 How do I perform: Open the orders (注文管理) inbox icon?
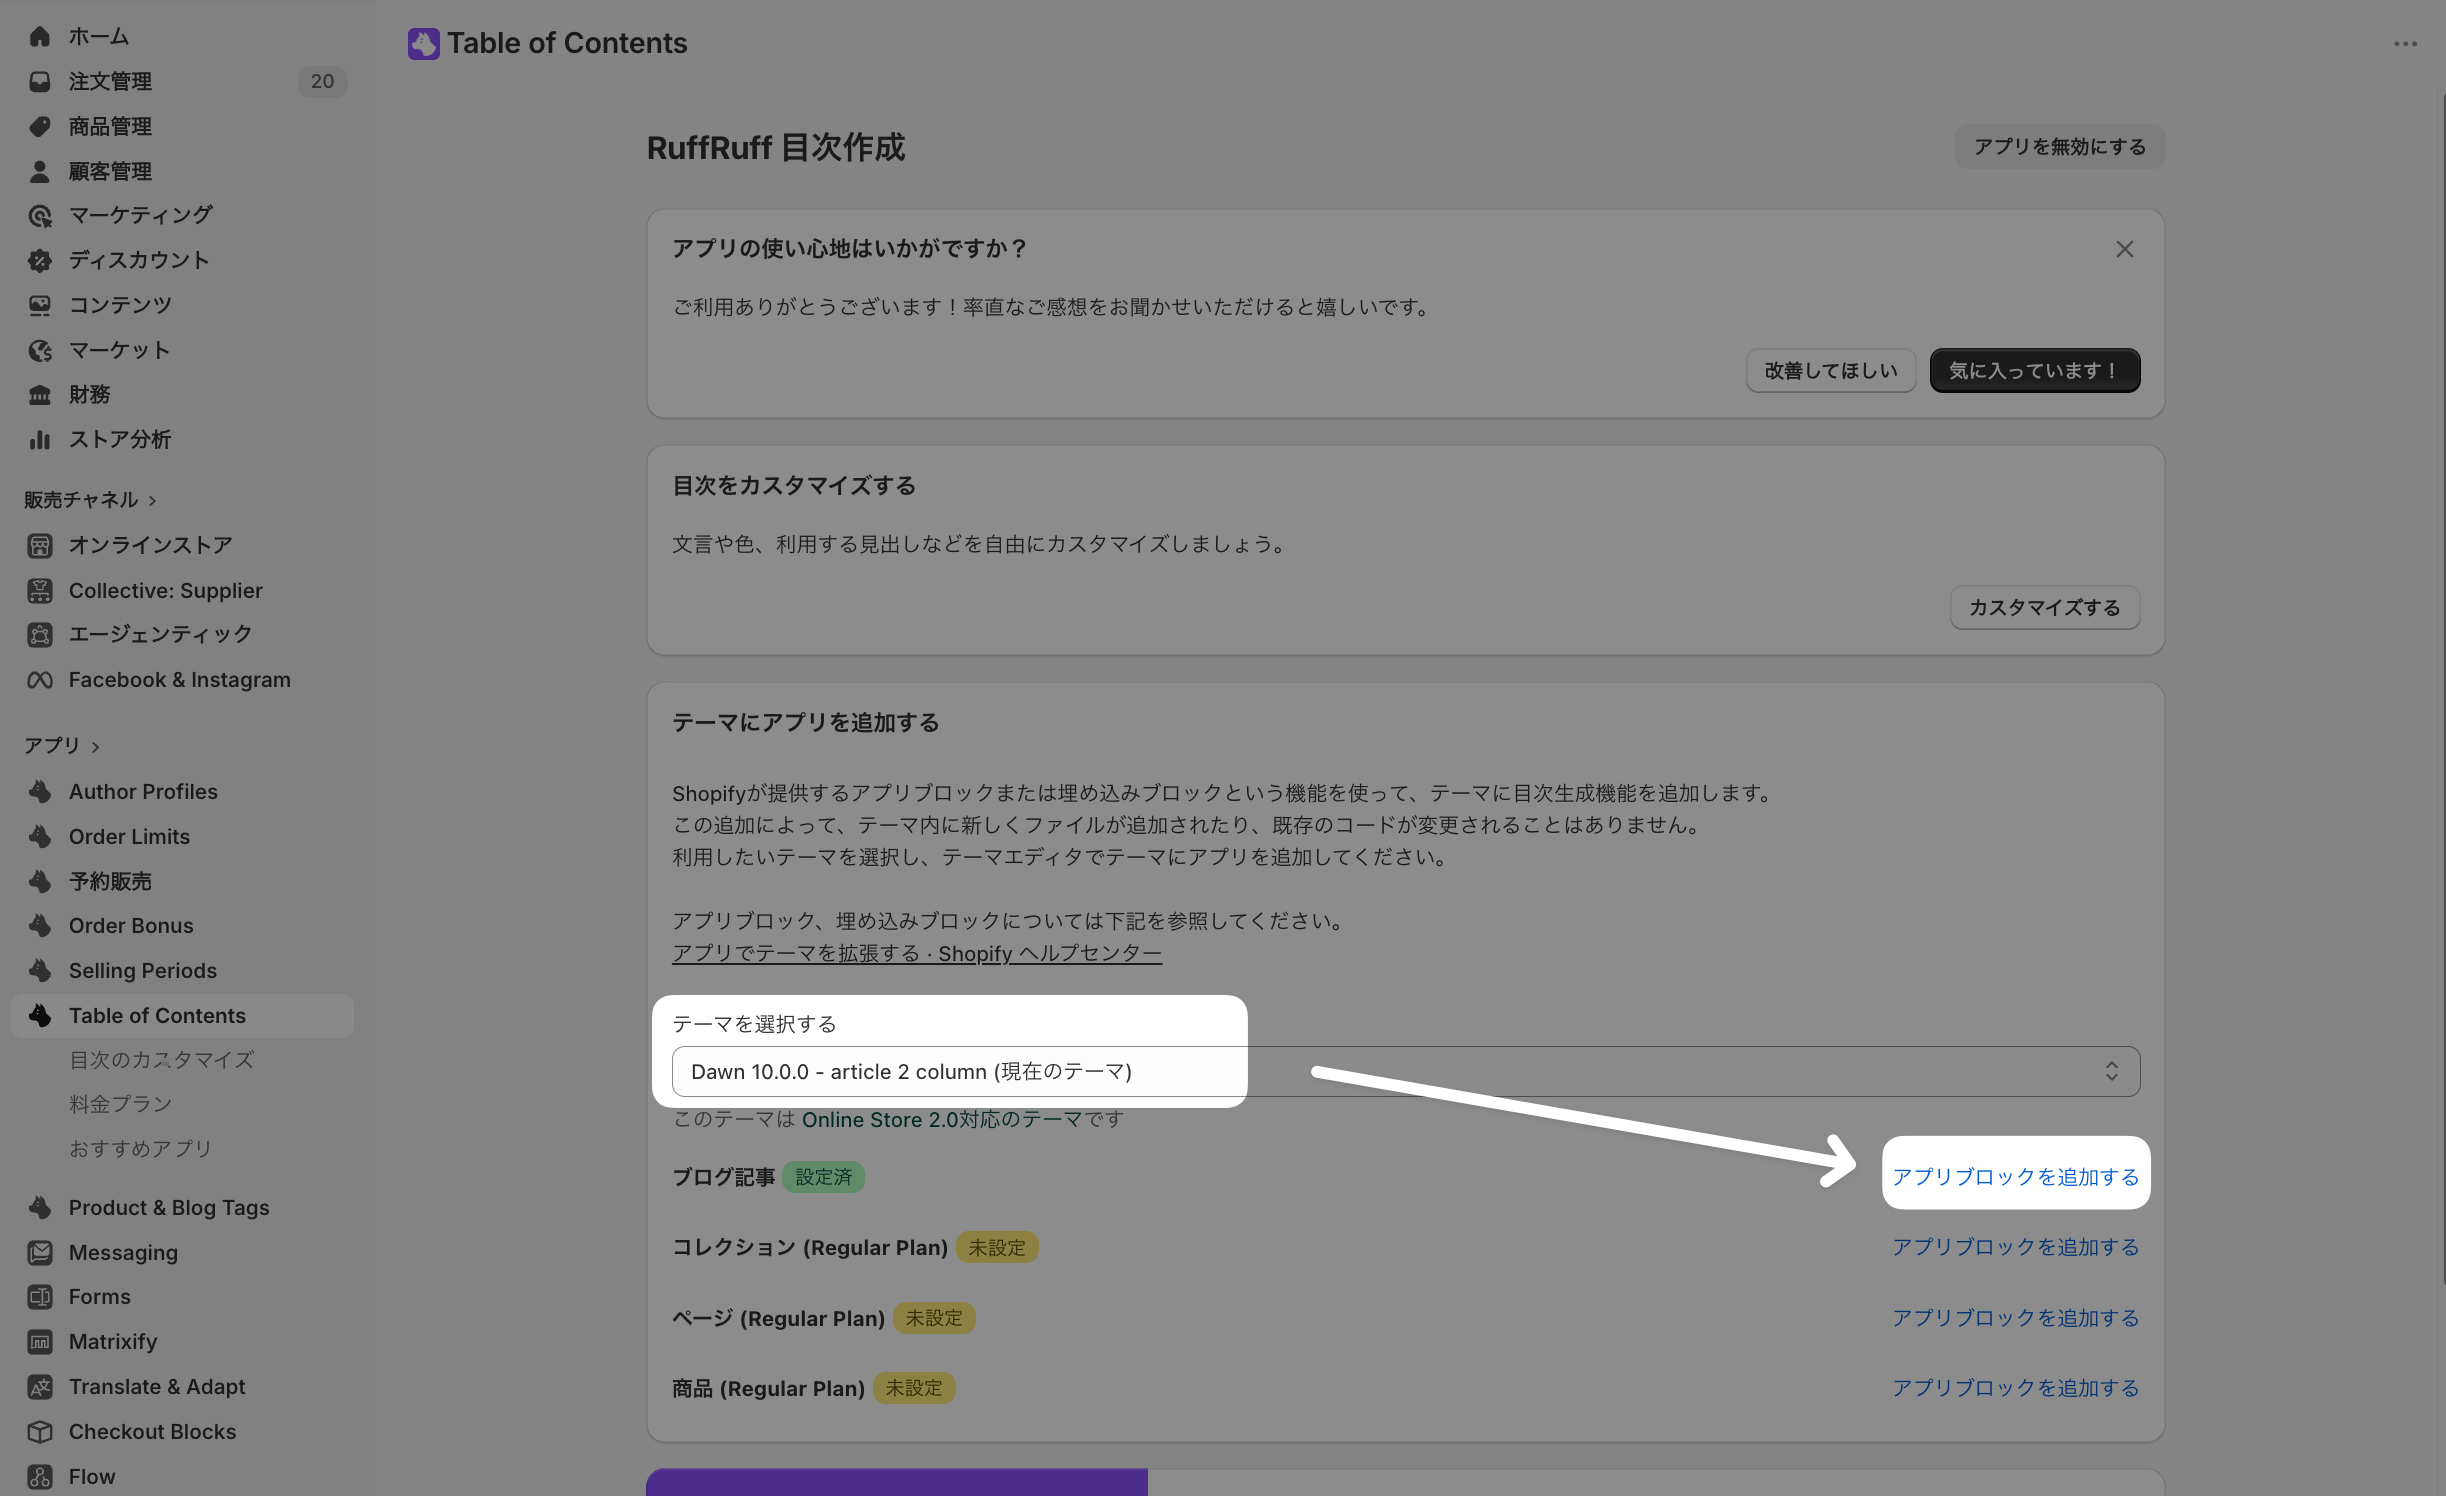pyautogui.click(x=40, y=82)
